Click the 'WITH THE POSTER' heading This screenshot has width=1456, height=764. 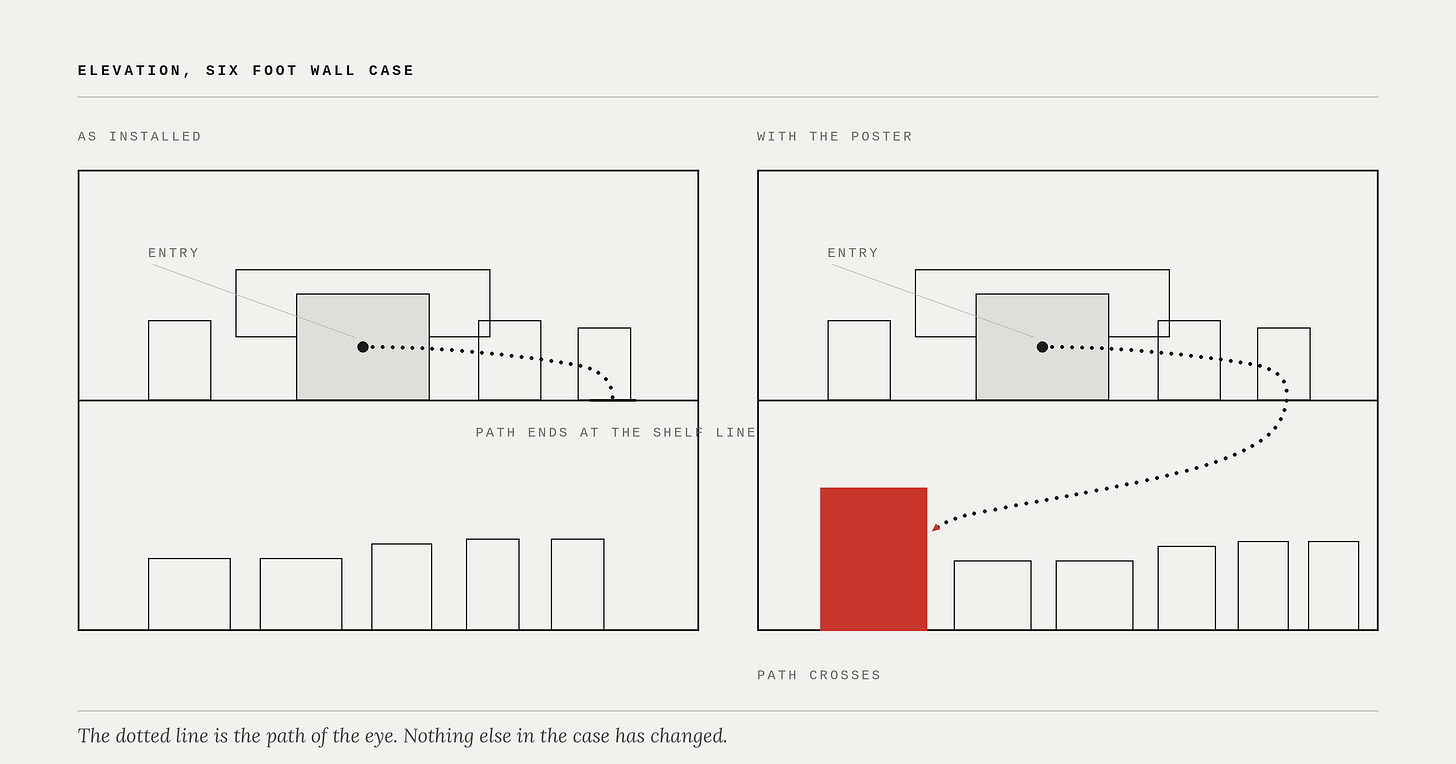(835, 136)
